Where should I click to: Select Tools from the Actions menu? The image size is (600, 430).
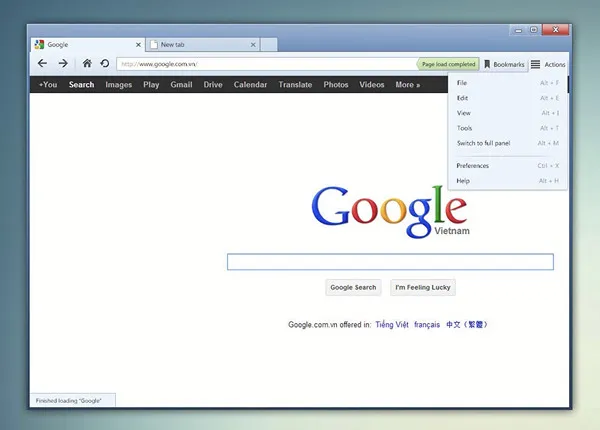(464, 128)
